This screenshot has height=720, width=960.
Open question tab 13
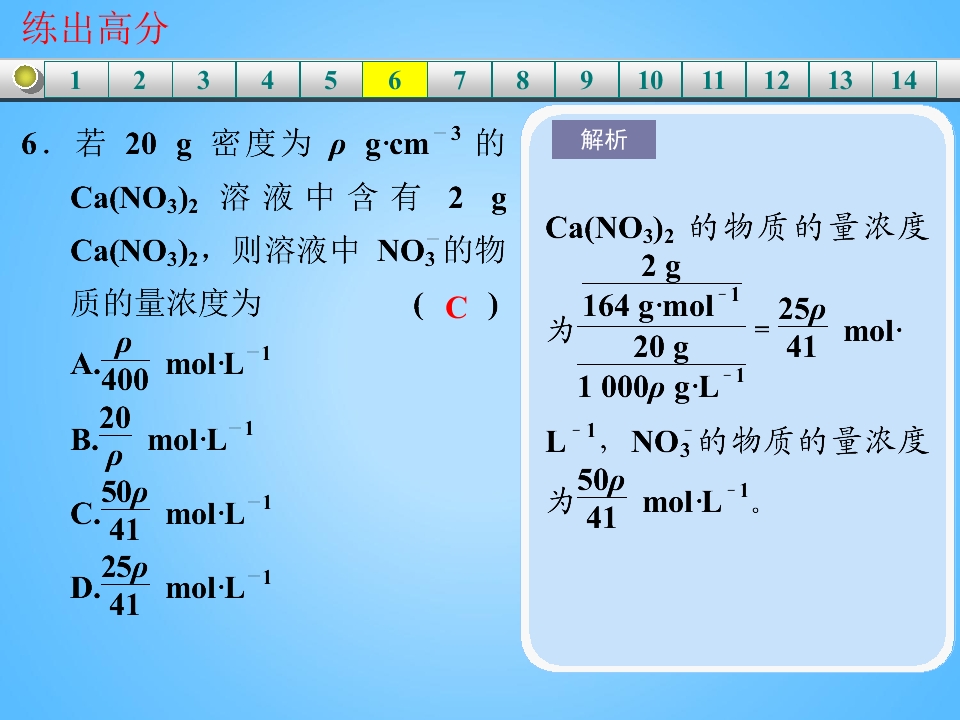click(841, 80)
